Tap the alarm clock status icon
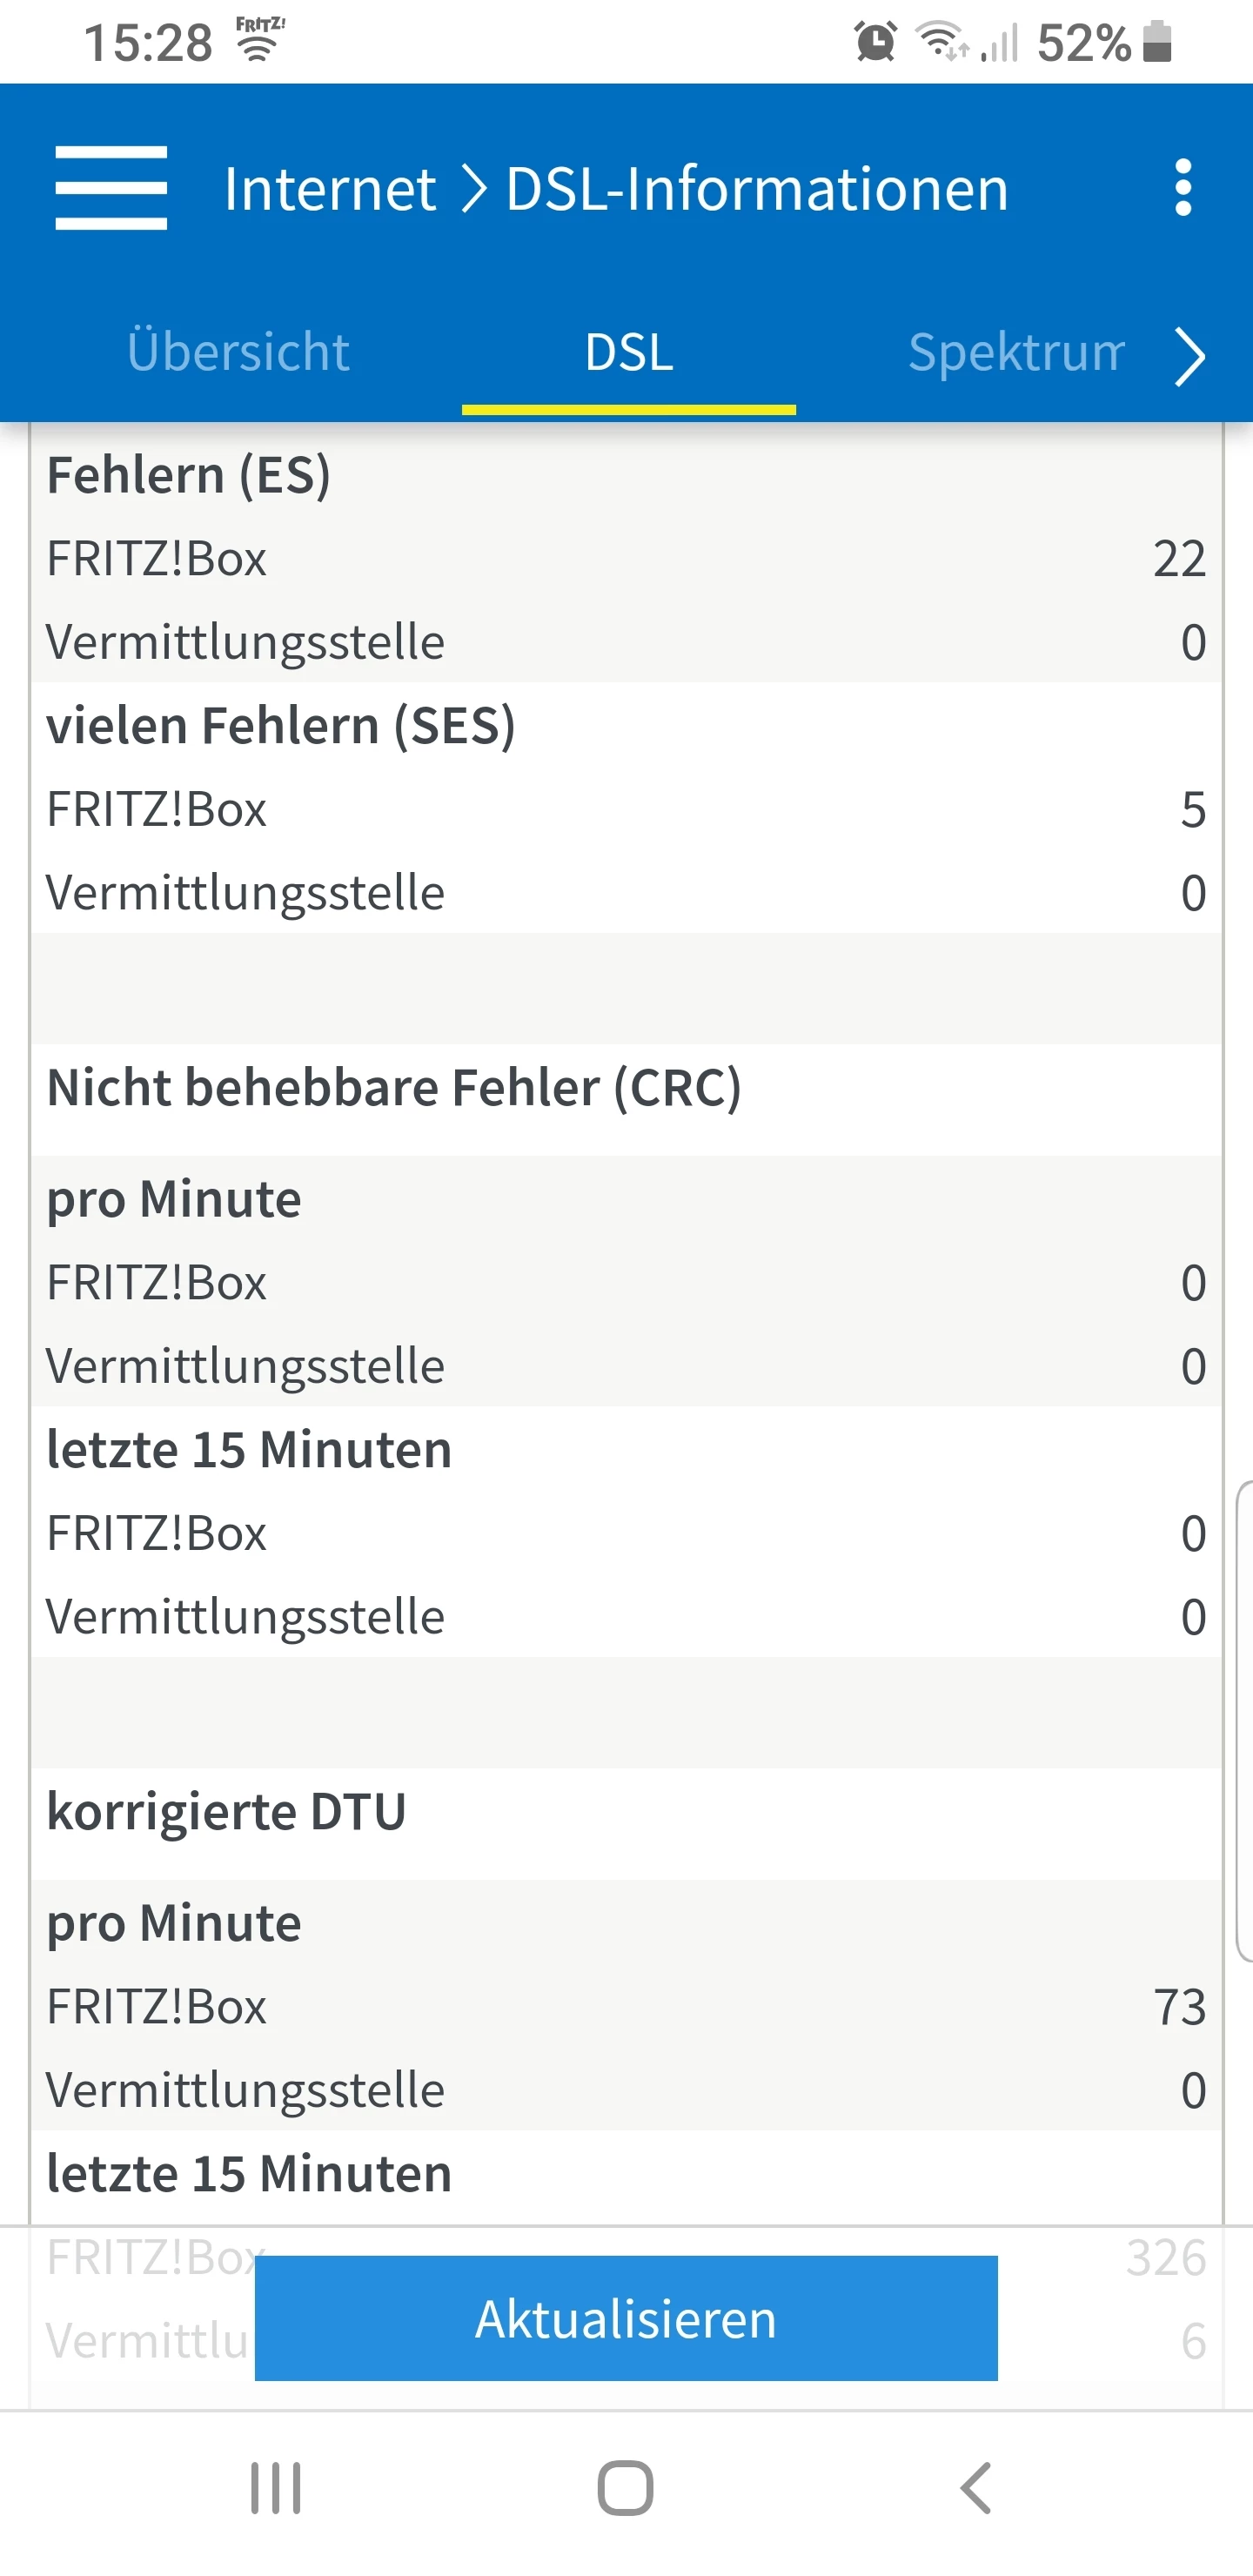Image resolution: width=1253 pixels, height=2576 pixels. pyautogui.click(x=875, y=43)
